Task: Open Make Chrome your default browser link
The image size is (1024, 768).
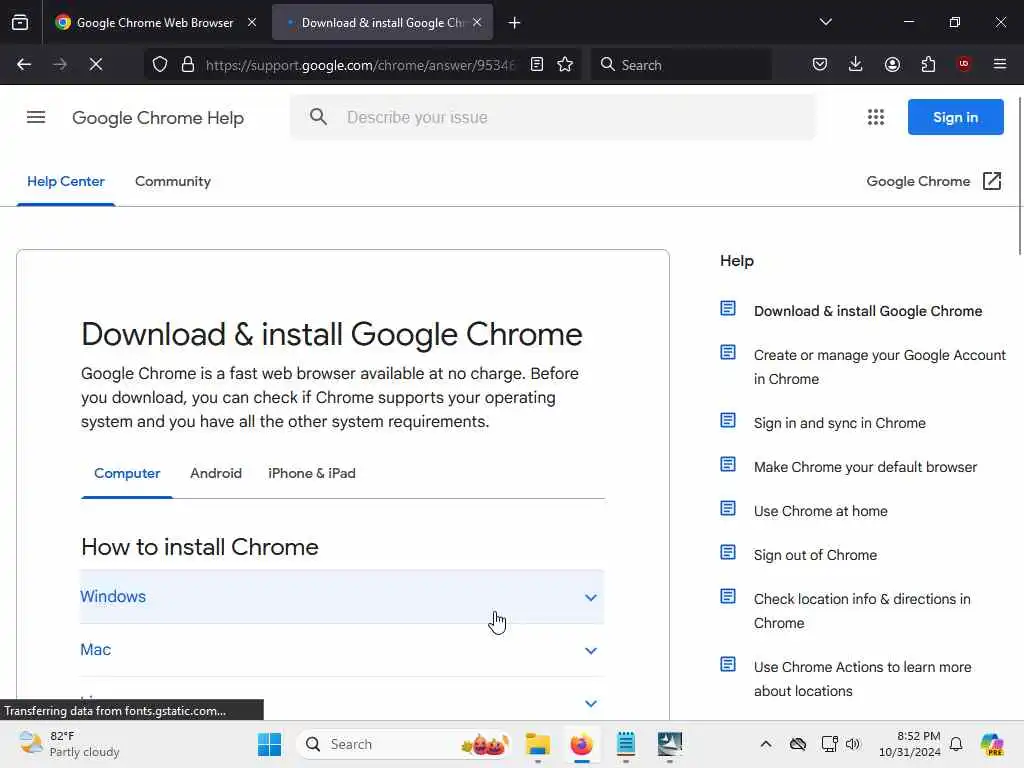Action: [x=865, y=467]
